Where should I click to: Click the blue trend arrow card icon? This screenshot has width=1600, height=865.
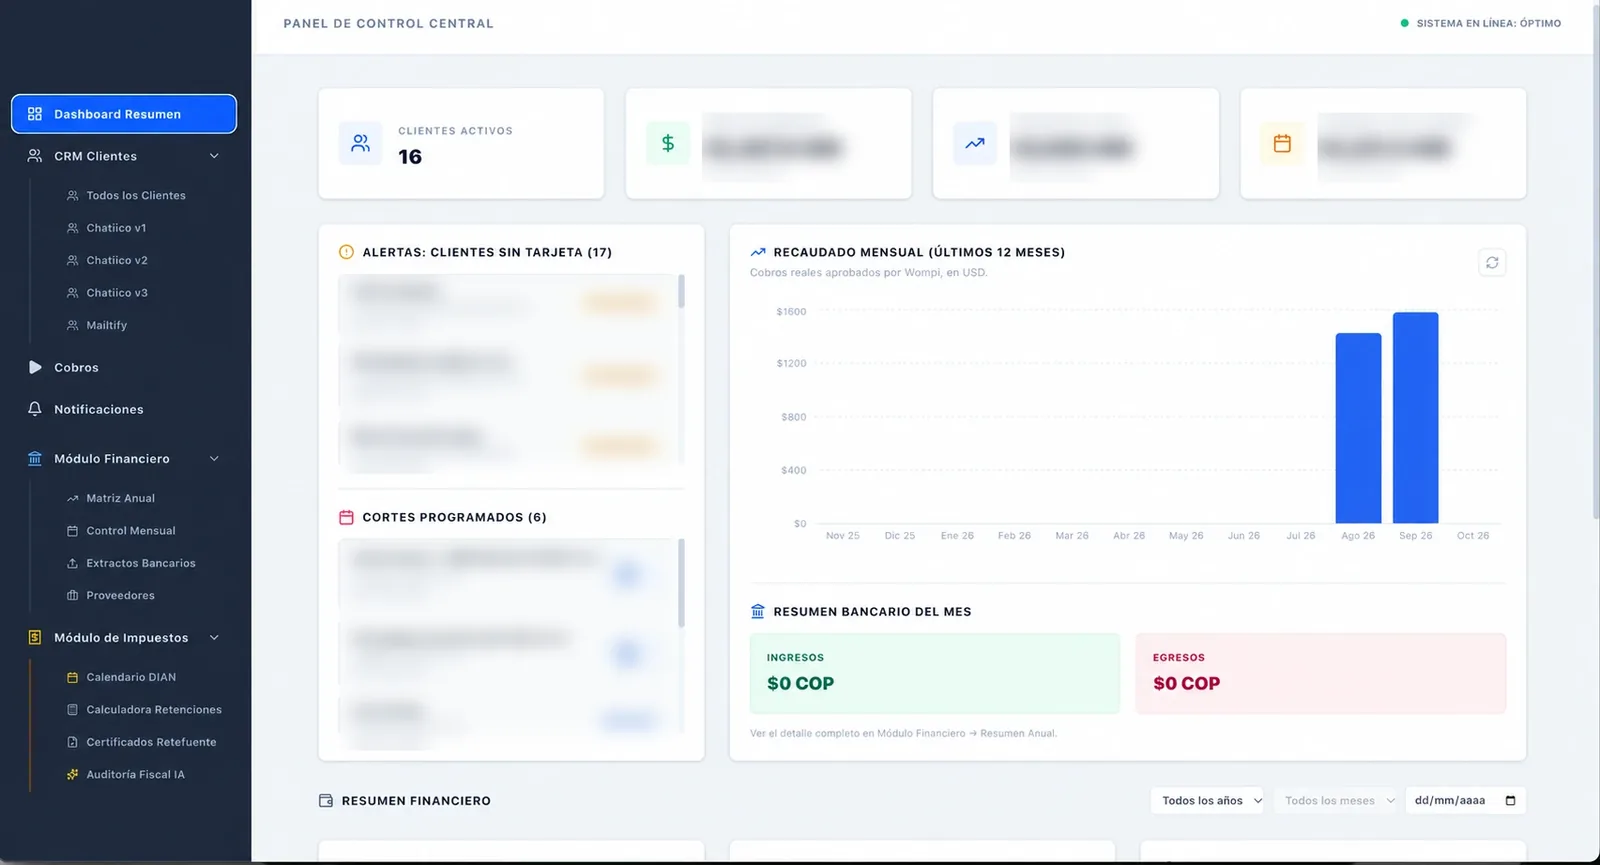pos(975,144)
